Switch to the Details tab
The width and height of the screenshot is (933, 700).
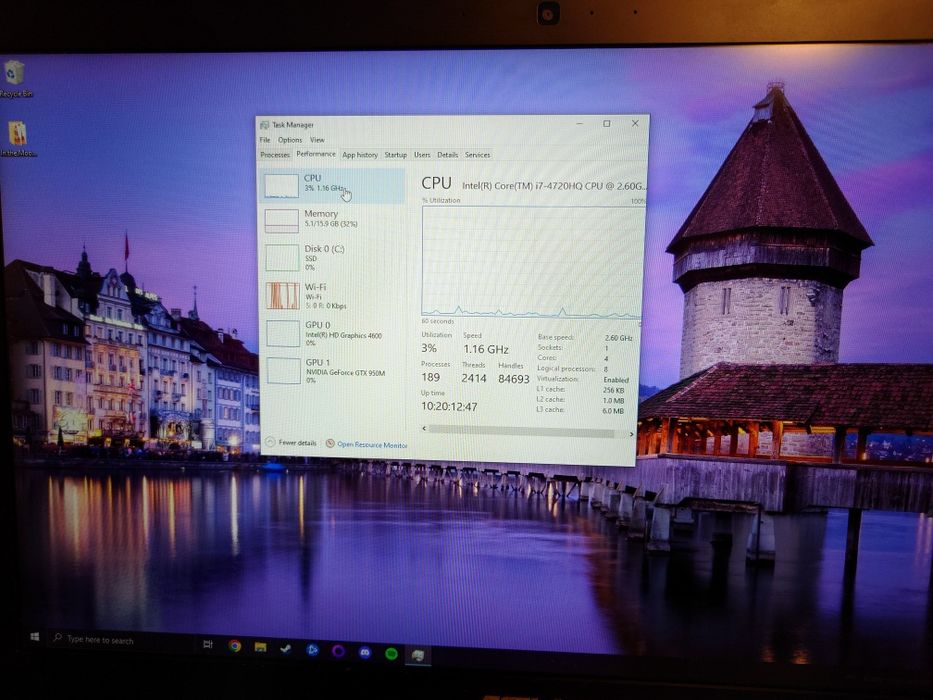[x=447, y=155]
